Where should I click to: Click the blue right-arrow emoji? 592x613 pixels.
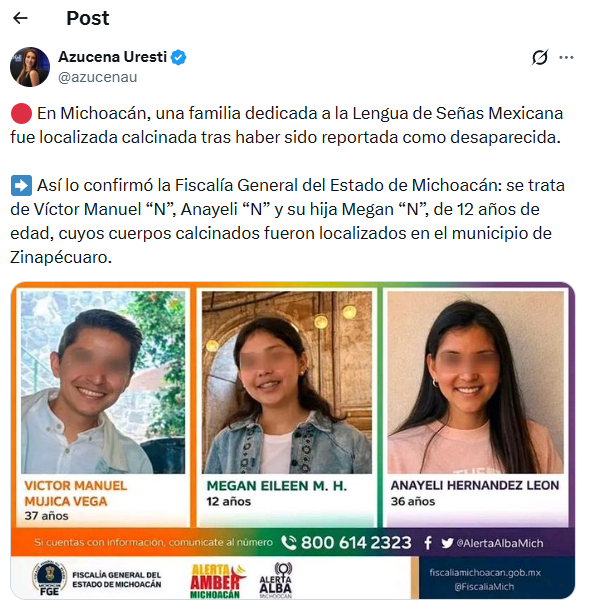click(x=21, y=186)
